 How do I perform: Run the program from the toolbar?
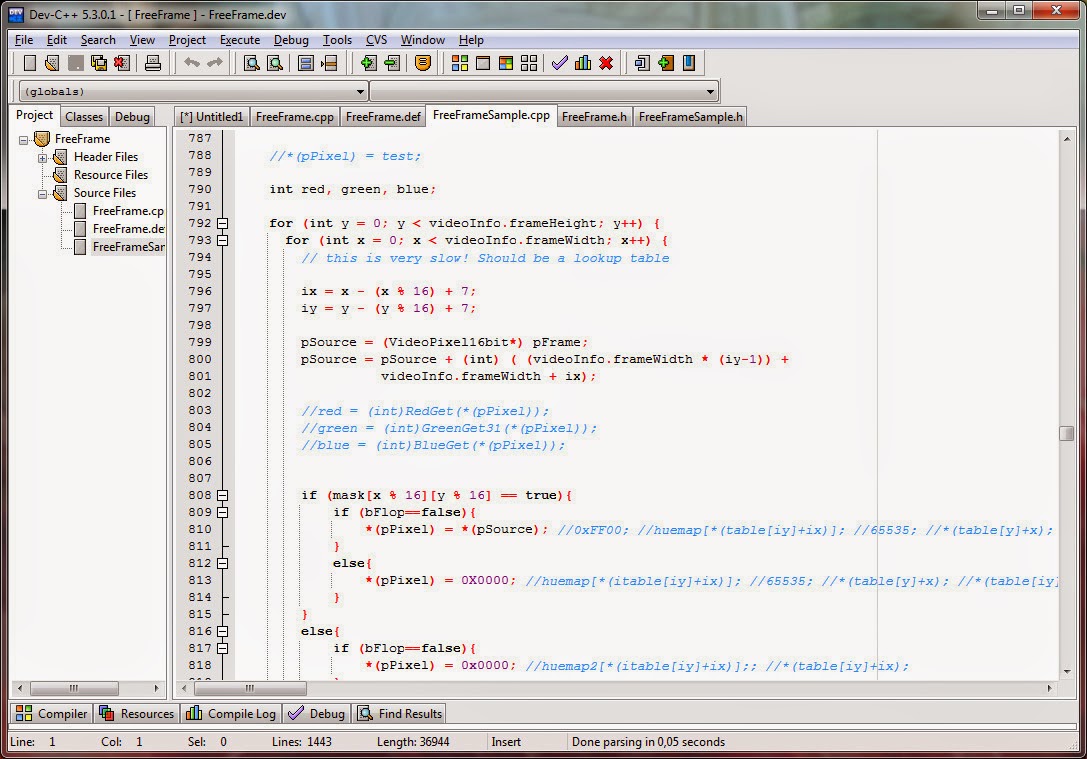(583, 62)
